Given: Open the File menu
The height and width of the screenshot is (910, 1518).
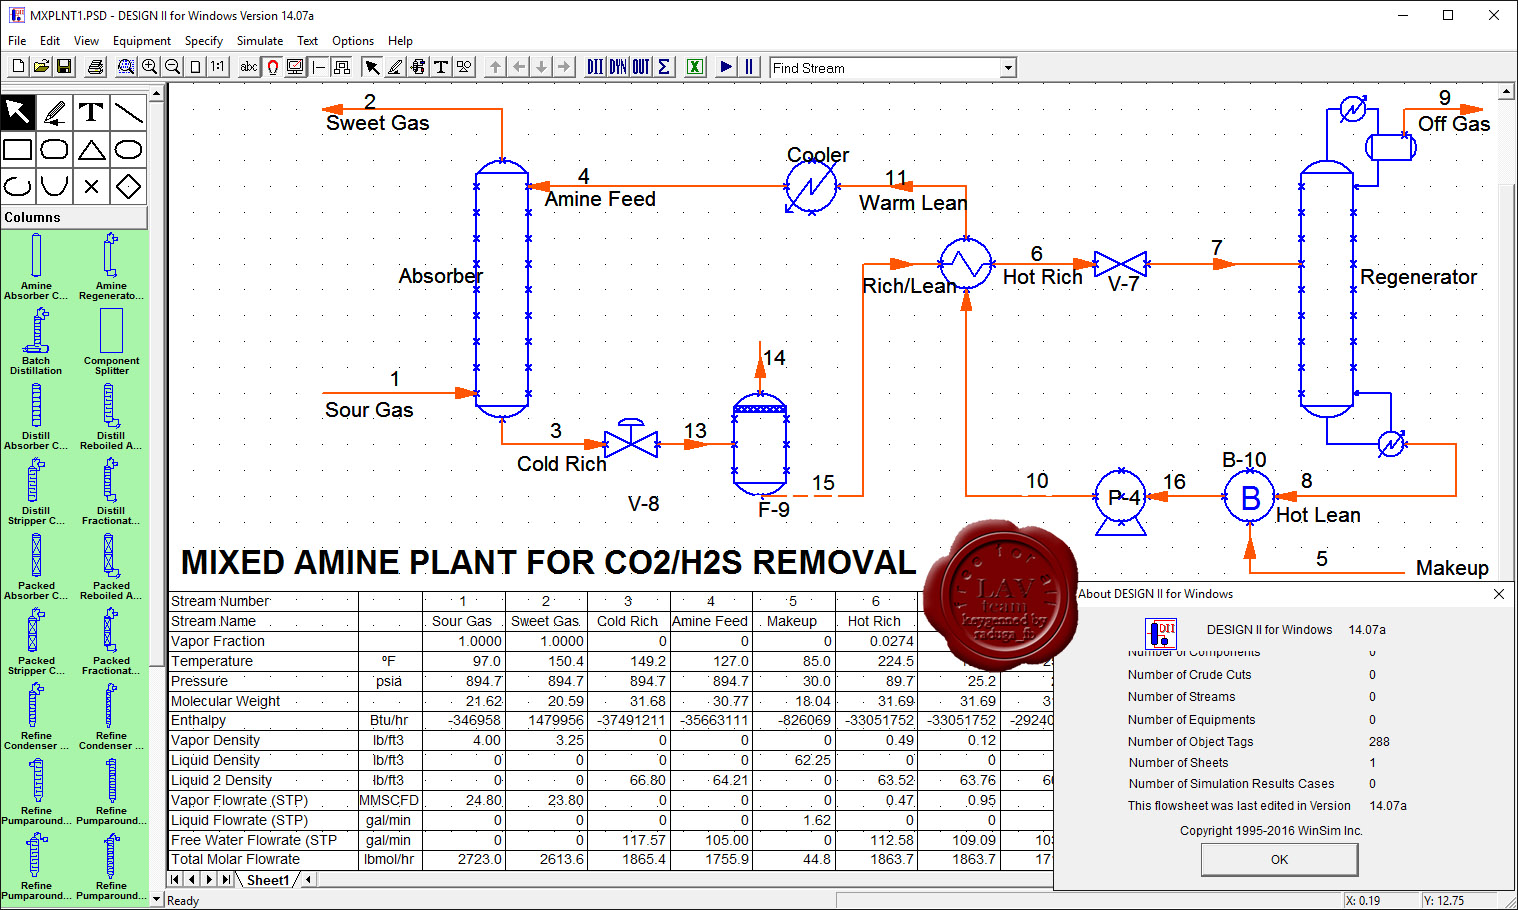Looking at the screenshot, I should pyautogui.click(x=17, y=41).
